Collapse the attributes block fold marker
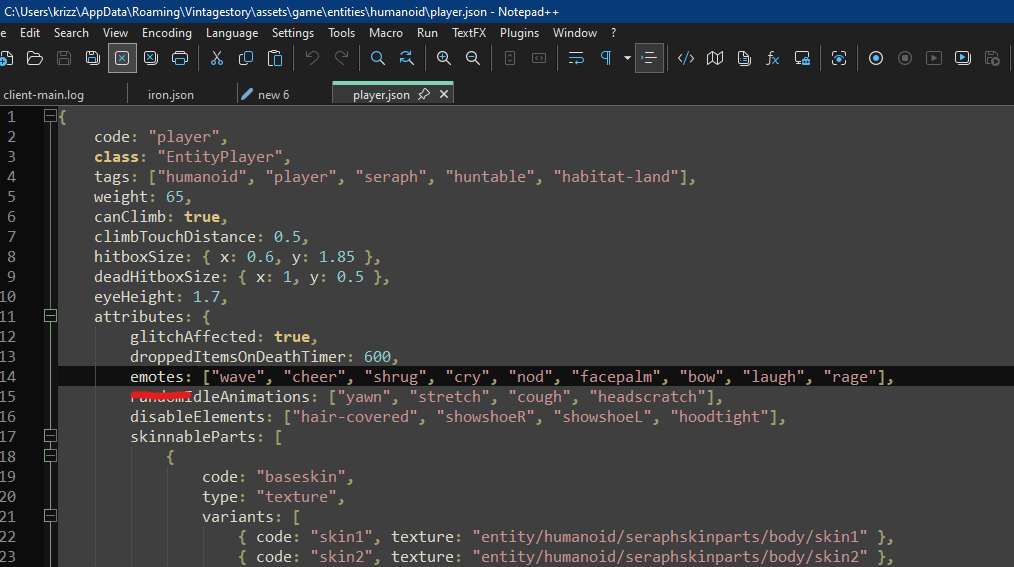1014x567 pixels. point(50,316)
